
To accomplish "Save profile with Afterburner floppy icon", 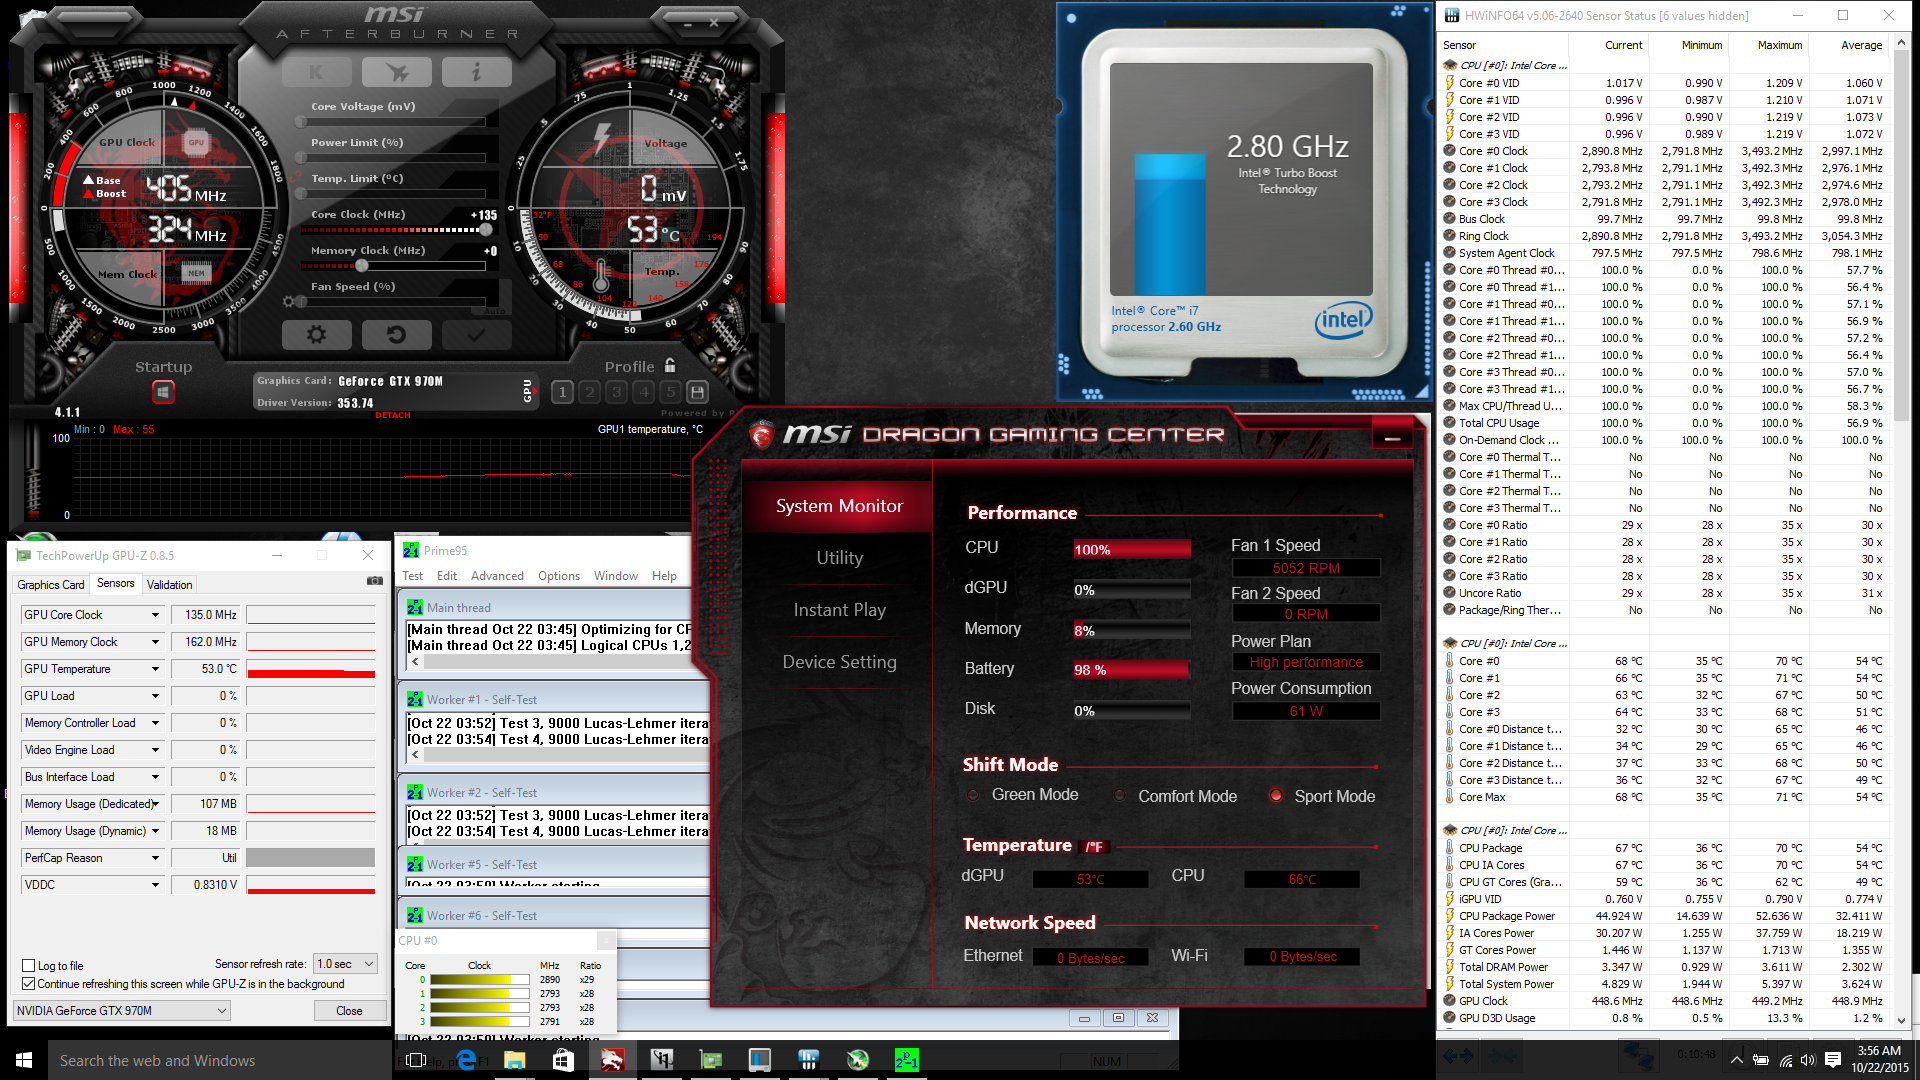I will tap(697, 392).
